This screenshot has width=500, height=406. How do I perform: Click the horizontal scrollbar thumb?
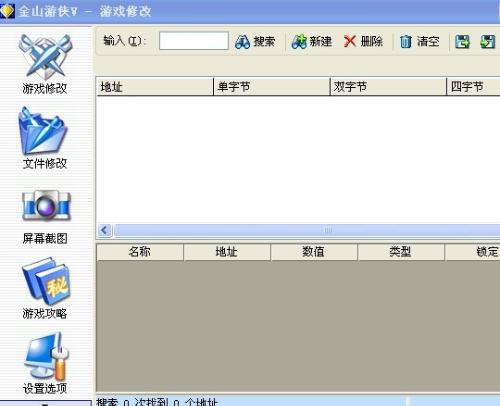coord(307,230)
